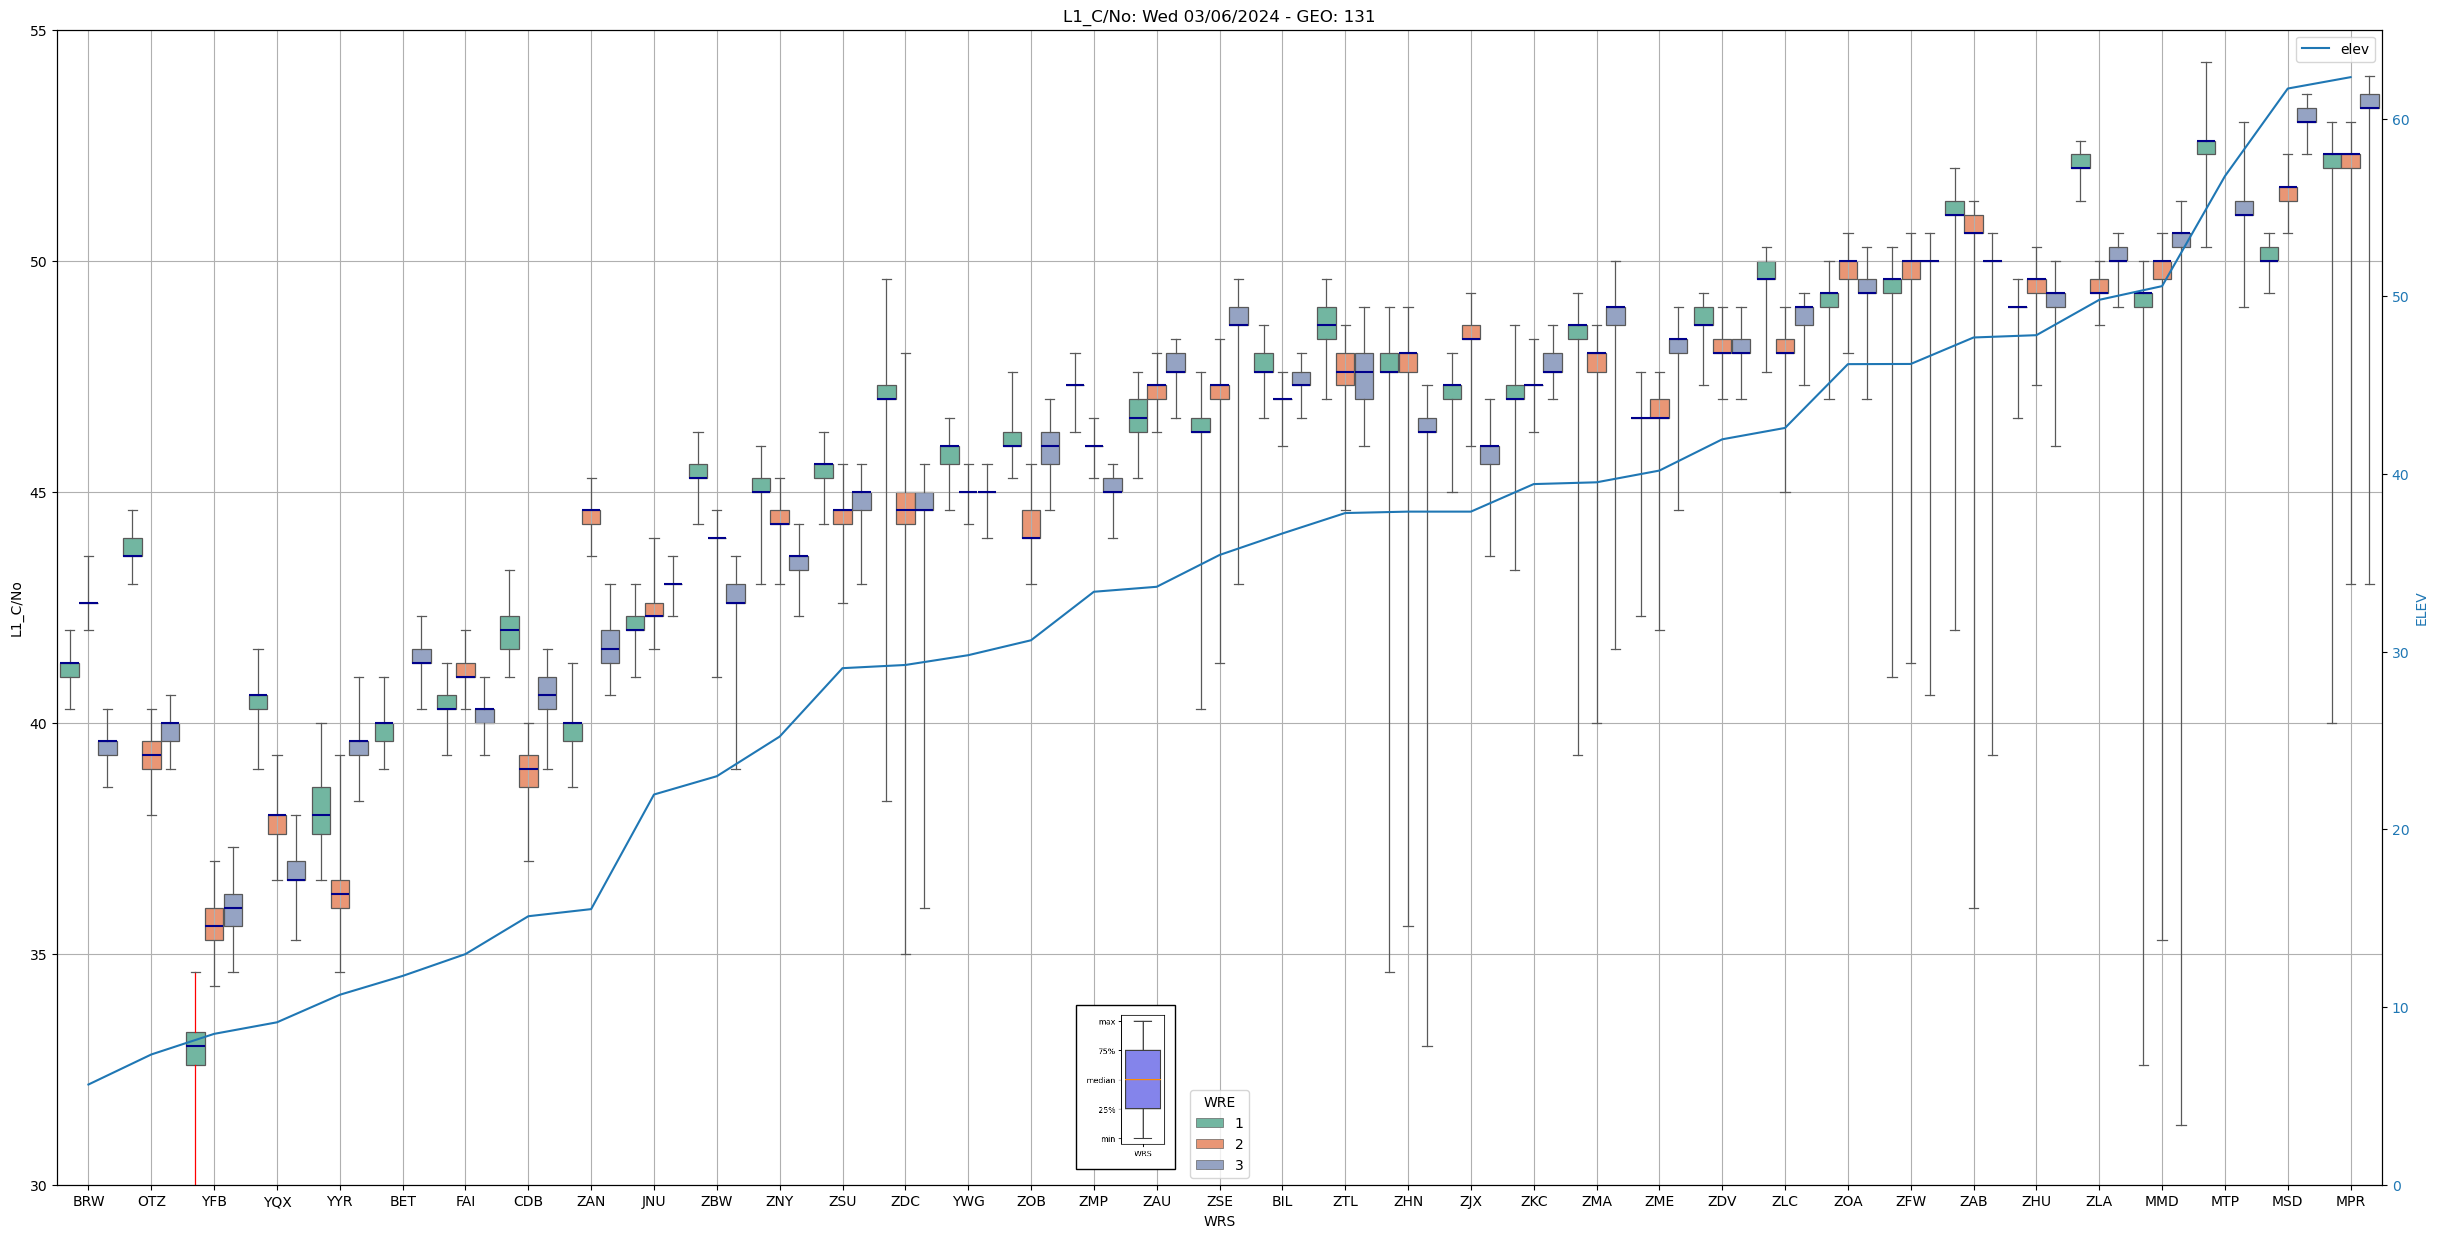Click the WRE legend title

pyautogui.click(x=1219, y=1102)
